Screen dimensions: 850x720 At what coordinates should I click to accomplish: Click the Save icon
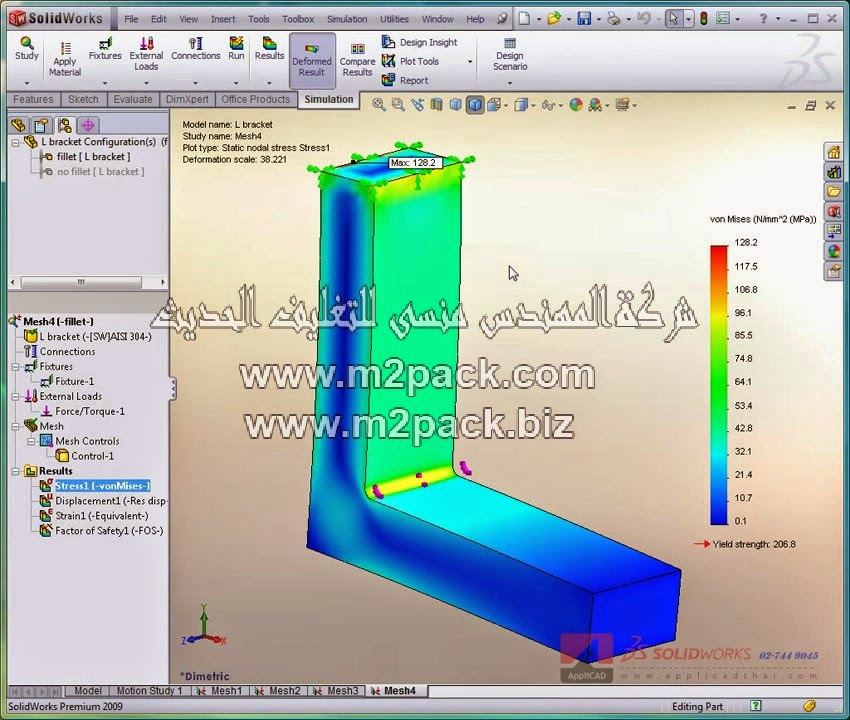coord(584,19)
